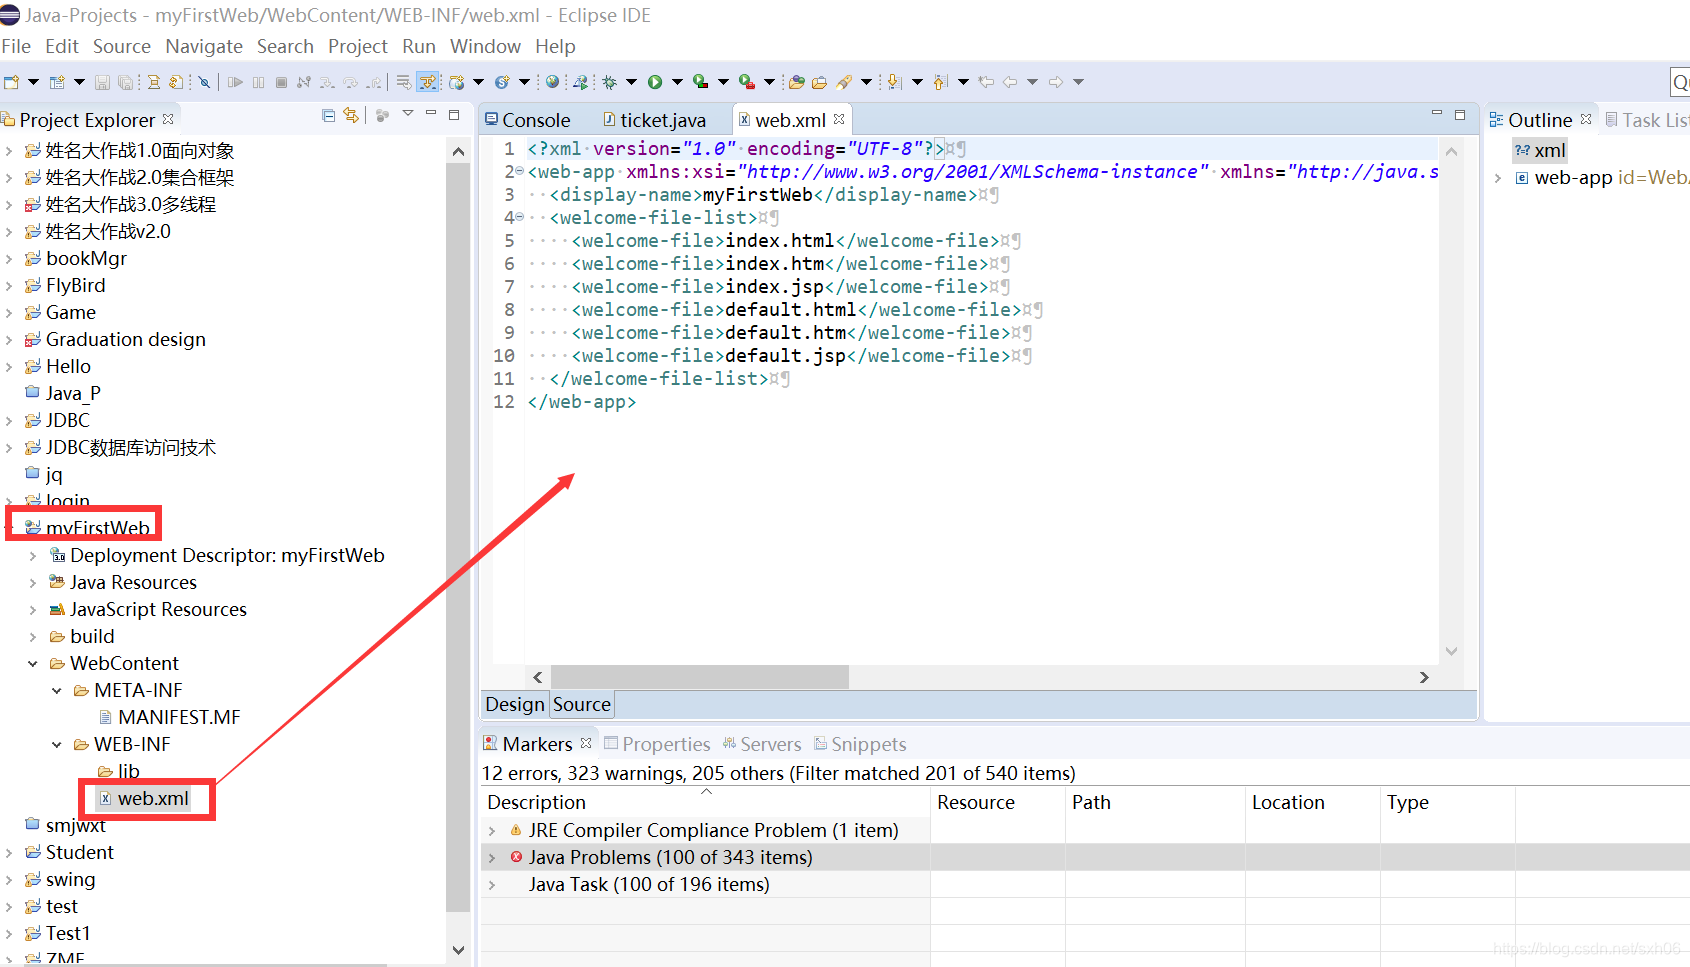Sort markers by Description column header
This screenshot has height=967, width=1690.
pyautogui.click(x=536, y=802)
